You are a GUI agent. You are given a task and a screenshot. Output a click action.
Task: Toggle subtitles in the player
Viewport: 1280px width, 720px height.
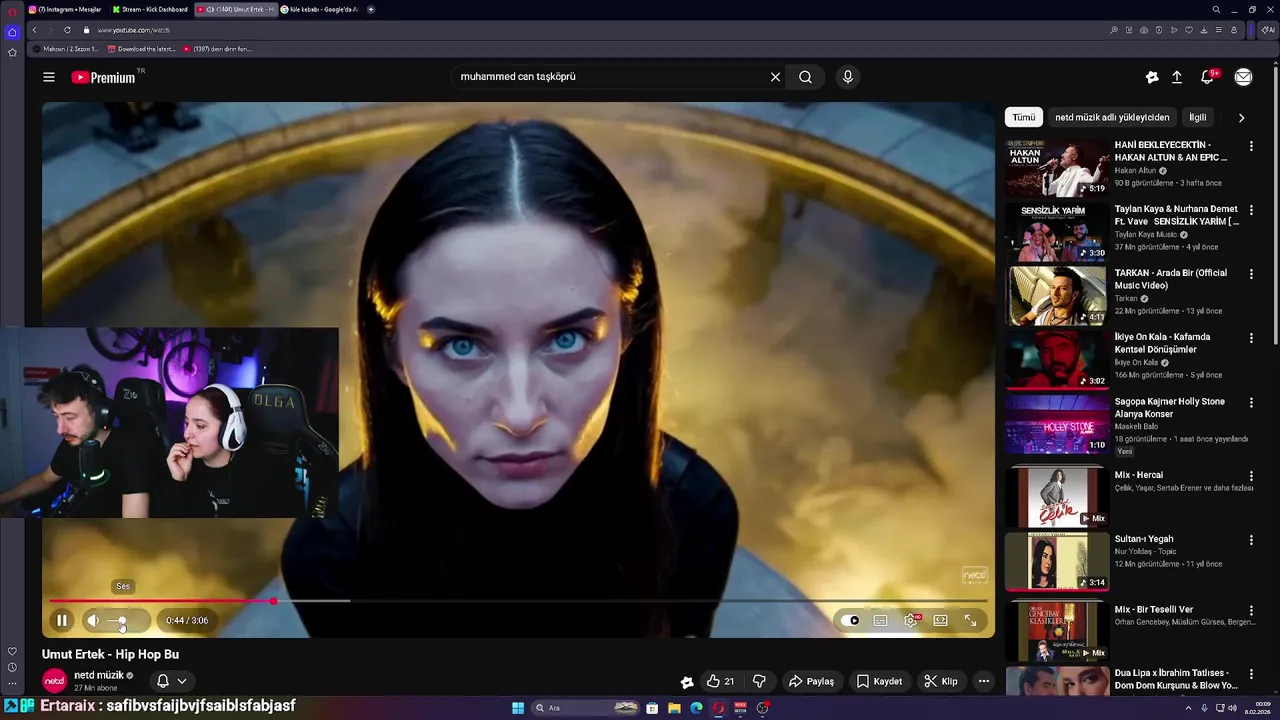click(x=880, y=620)
